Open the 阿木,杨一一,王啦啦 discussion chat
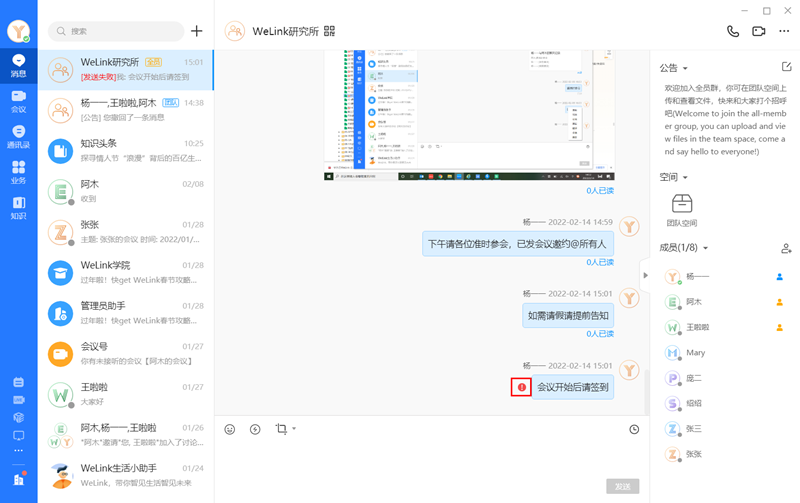Viewport: 800px width, 503px height. pyautogui.click(x=126, y=435)
